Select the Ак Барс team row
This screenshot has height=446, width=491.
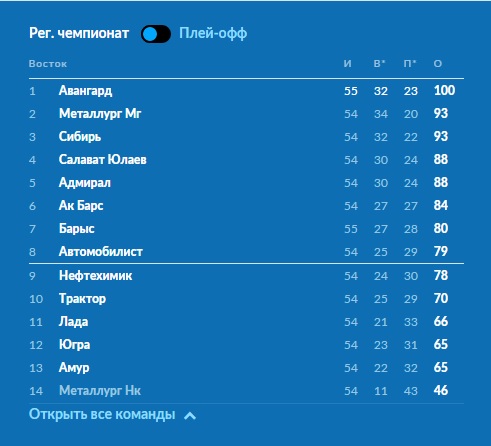(246, 206)
